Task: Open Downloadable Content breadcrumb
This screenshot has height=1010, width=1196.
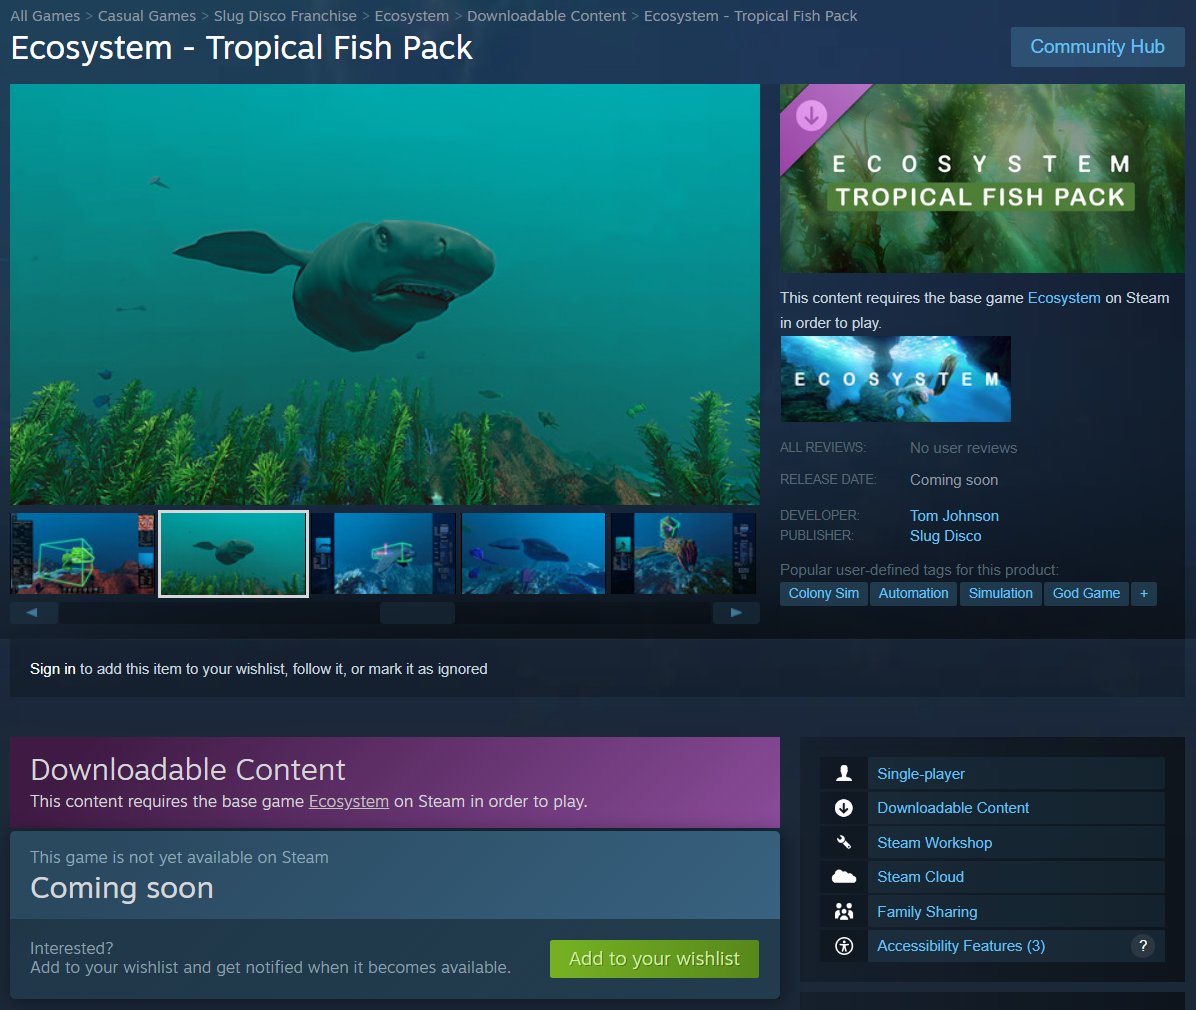Action: (x=546, y=16)
